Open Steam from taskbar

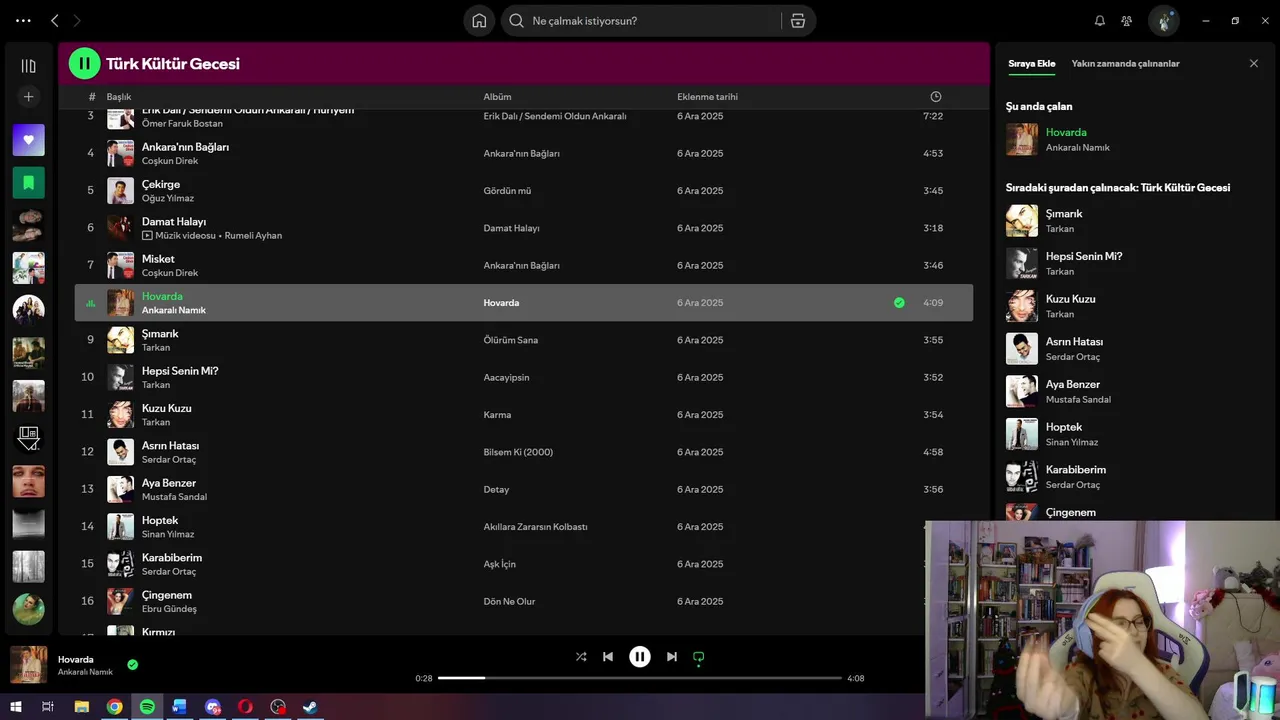pos(310,707)
